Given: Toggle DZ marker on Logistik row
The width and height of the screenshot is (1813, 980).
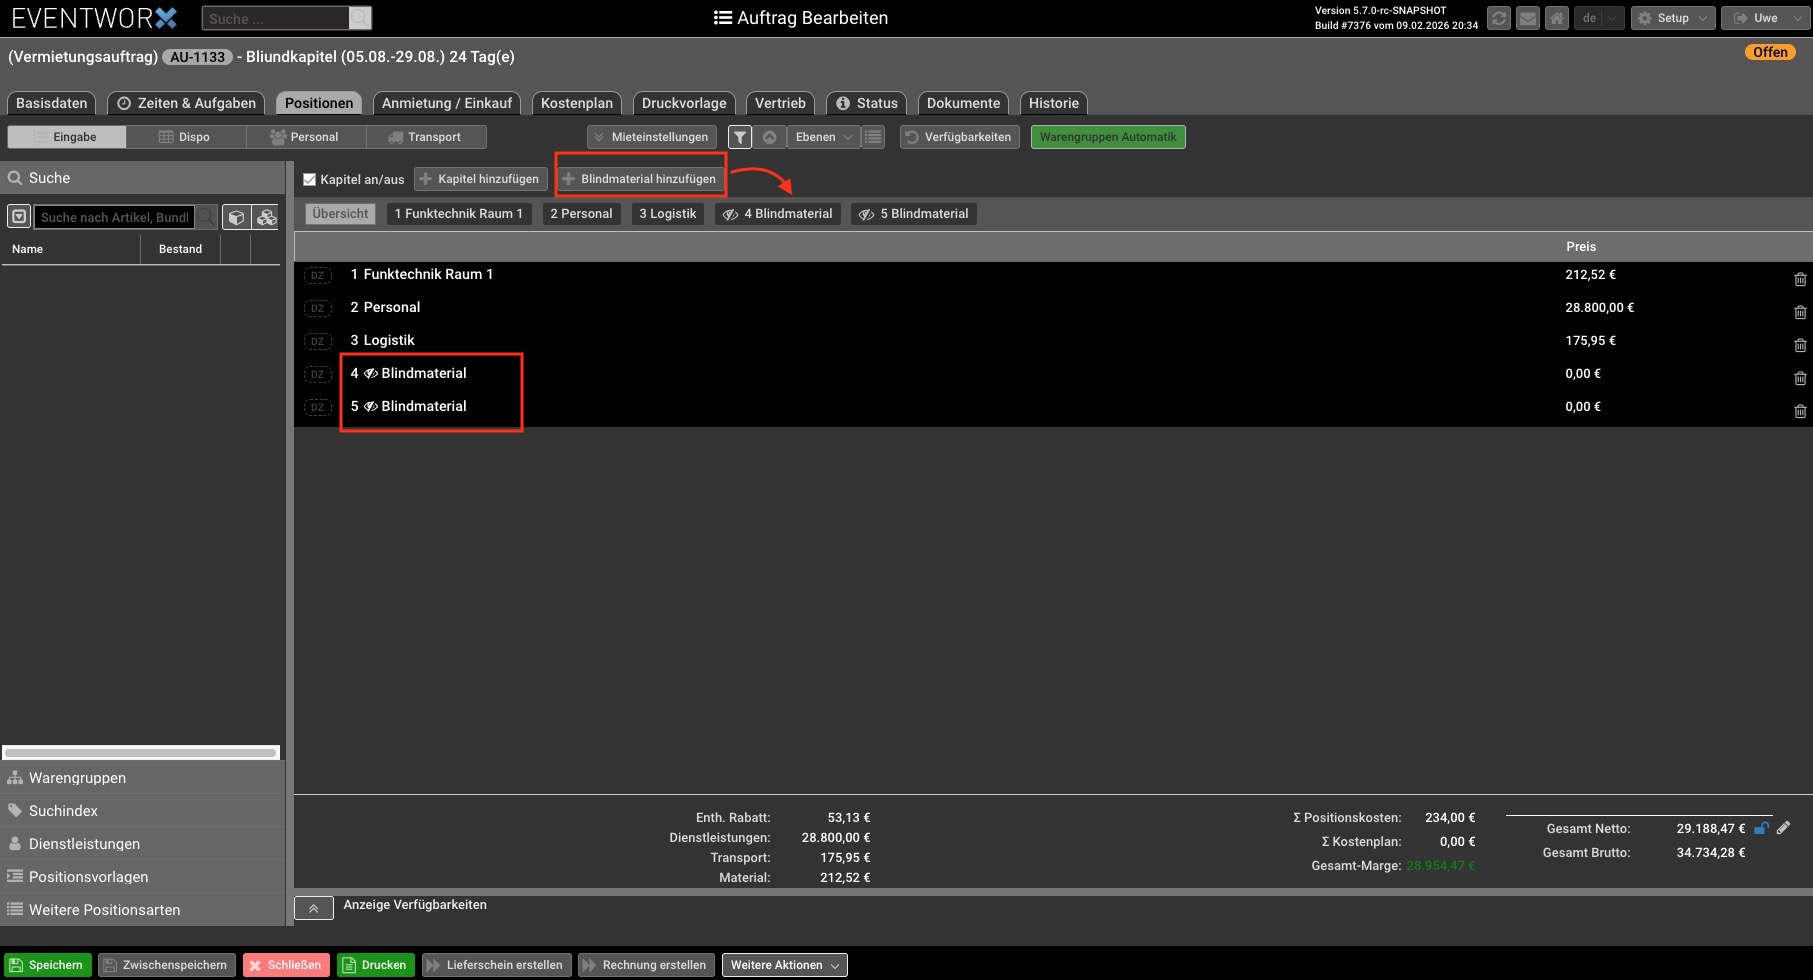Looking at the screenshot, I should (x=317, y=341).
